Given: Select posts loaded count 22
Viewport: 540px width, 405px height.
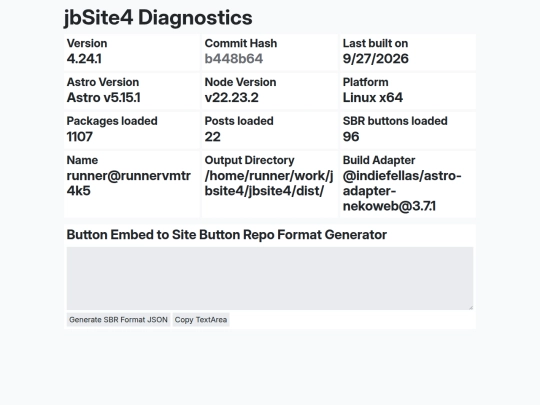Looking at the screenshot, I should (212, 137).
